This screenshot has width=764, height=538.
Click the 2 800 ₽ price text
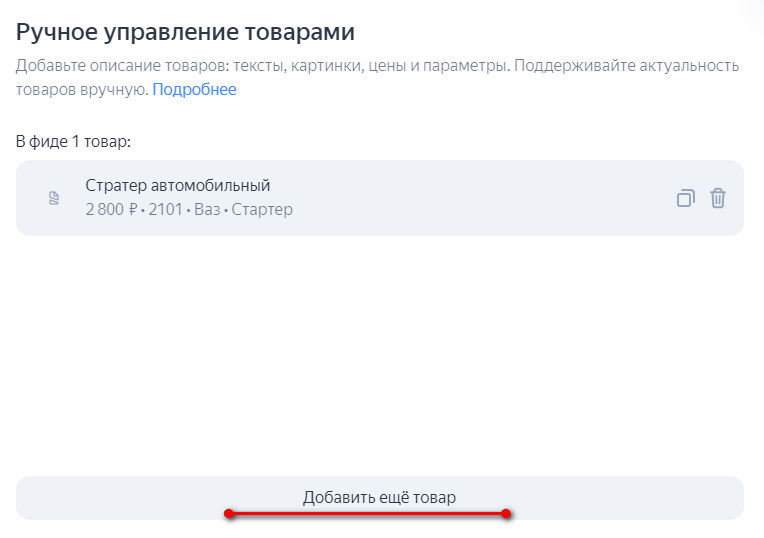coord(112,210)
